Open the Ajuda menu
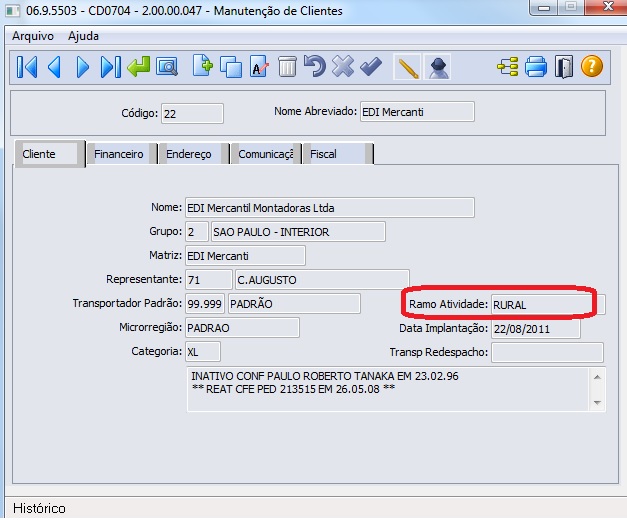The width and height of the screenshot is (627, 520). point(83,36)
